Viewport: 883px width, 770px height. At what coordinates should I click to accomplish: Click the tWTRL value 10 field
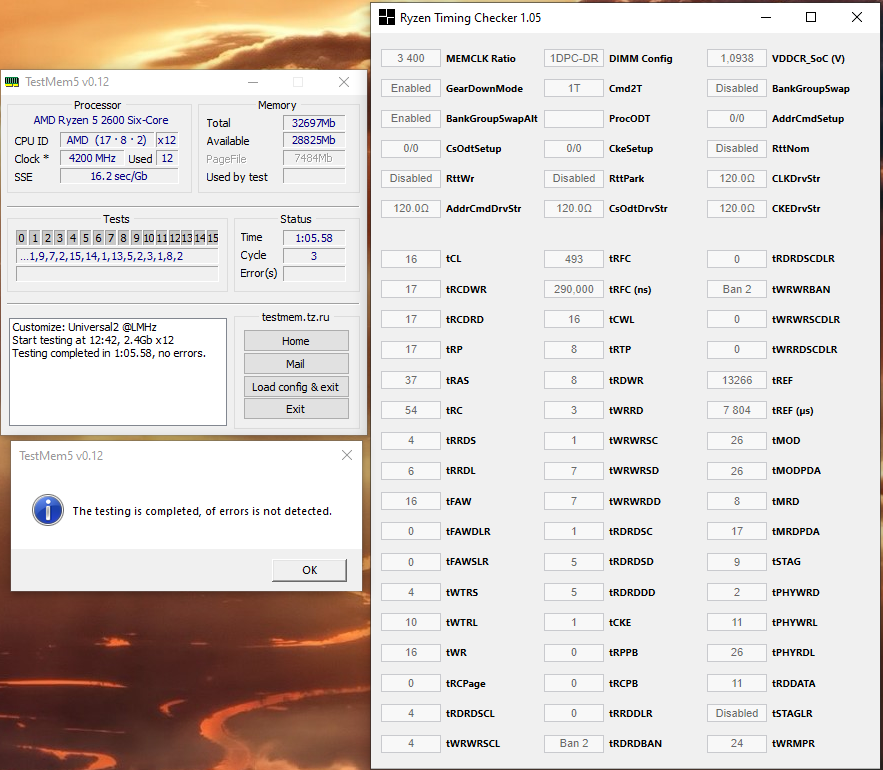click(411, 622)
